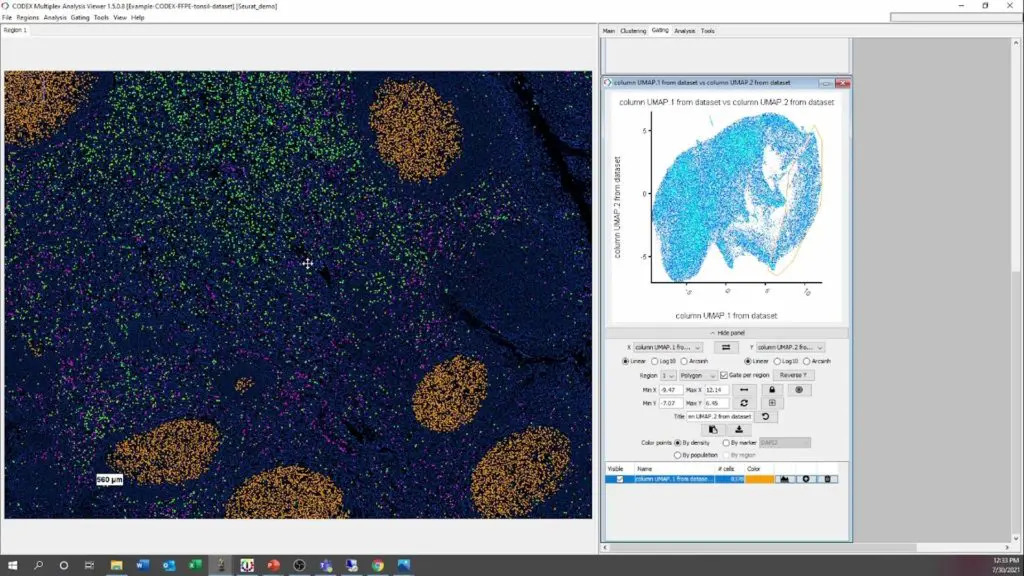
Task: Open the Region number dropdown
Action: coord(667,376)
